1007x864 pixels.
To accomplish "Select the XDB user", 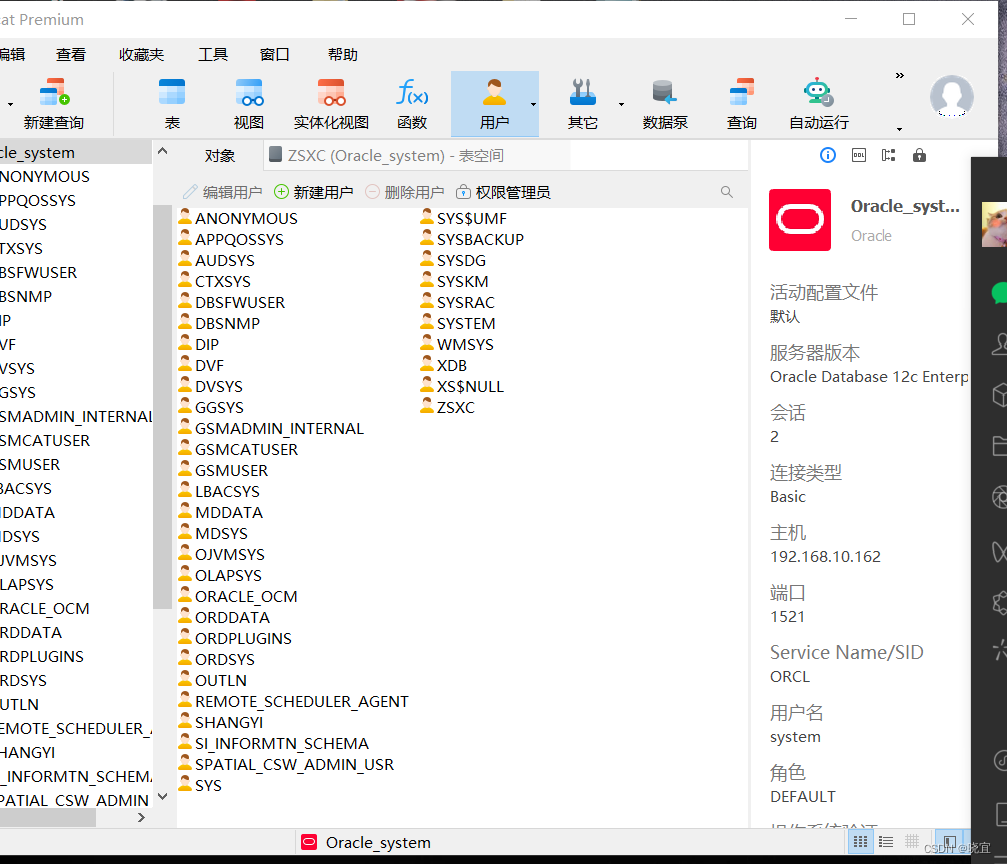I will pyautogui.click(x=444, y=366).
